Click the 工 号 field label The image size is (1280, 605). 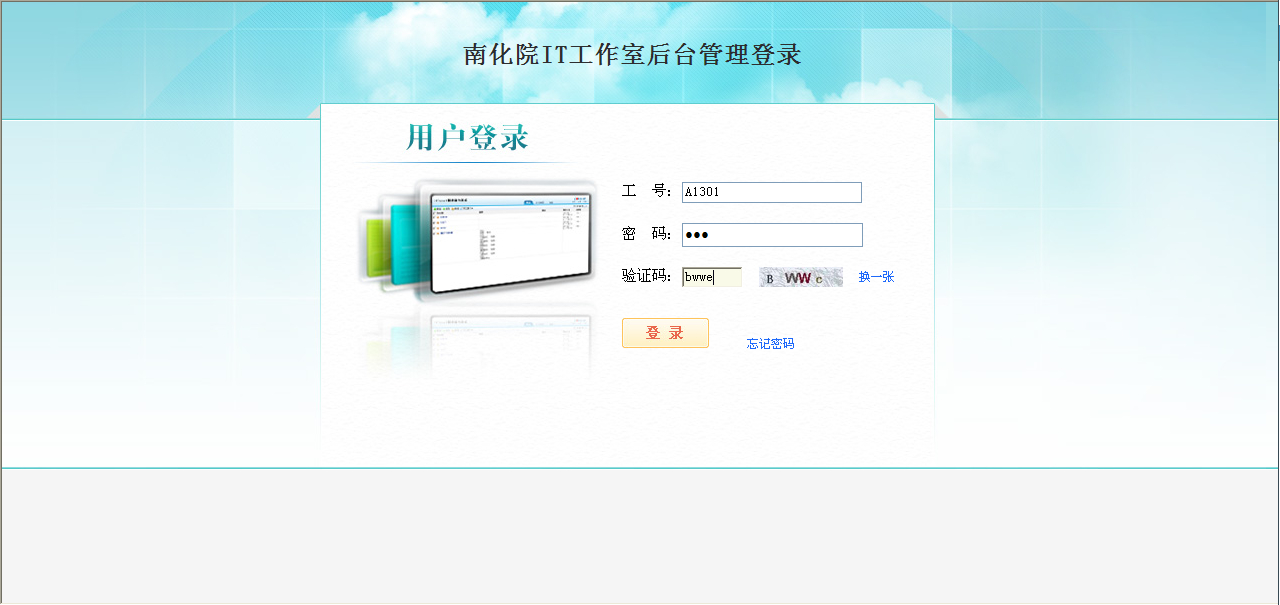point(646,192)
